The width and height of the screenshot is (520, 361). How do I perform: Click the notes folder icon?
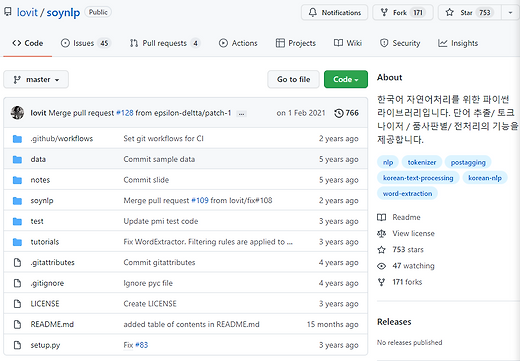point(17,180)
